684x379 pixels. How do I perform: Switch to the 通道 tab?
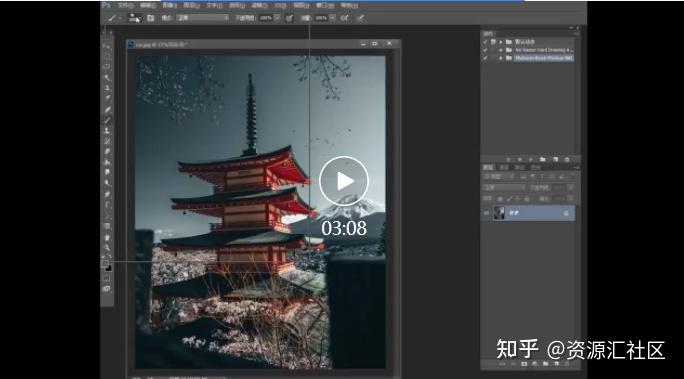[x=504, y=167]
